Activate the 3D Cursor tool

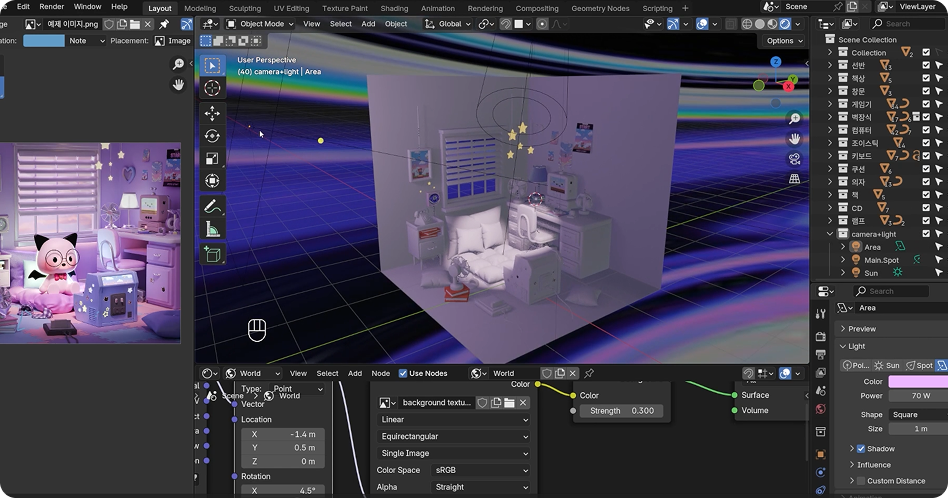(x=212, y=88)
